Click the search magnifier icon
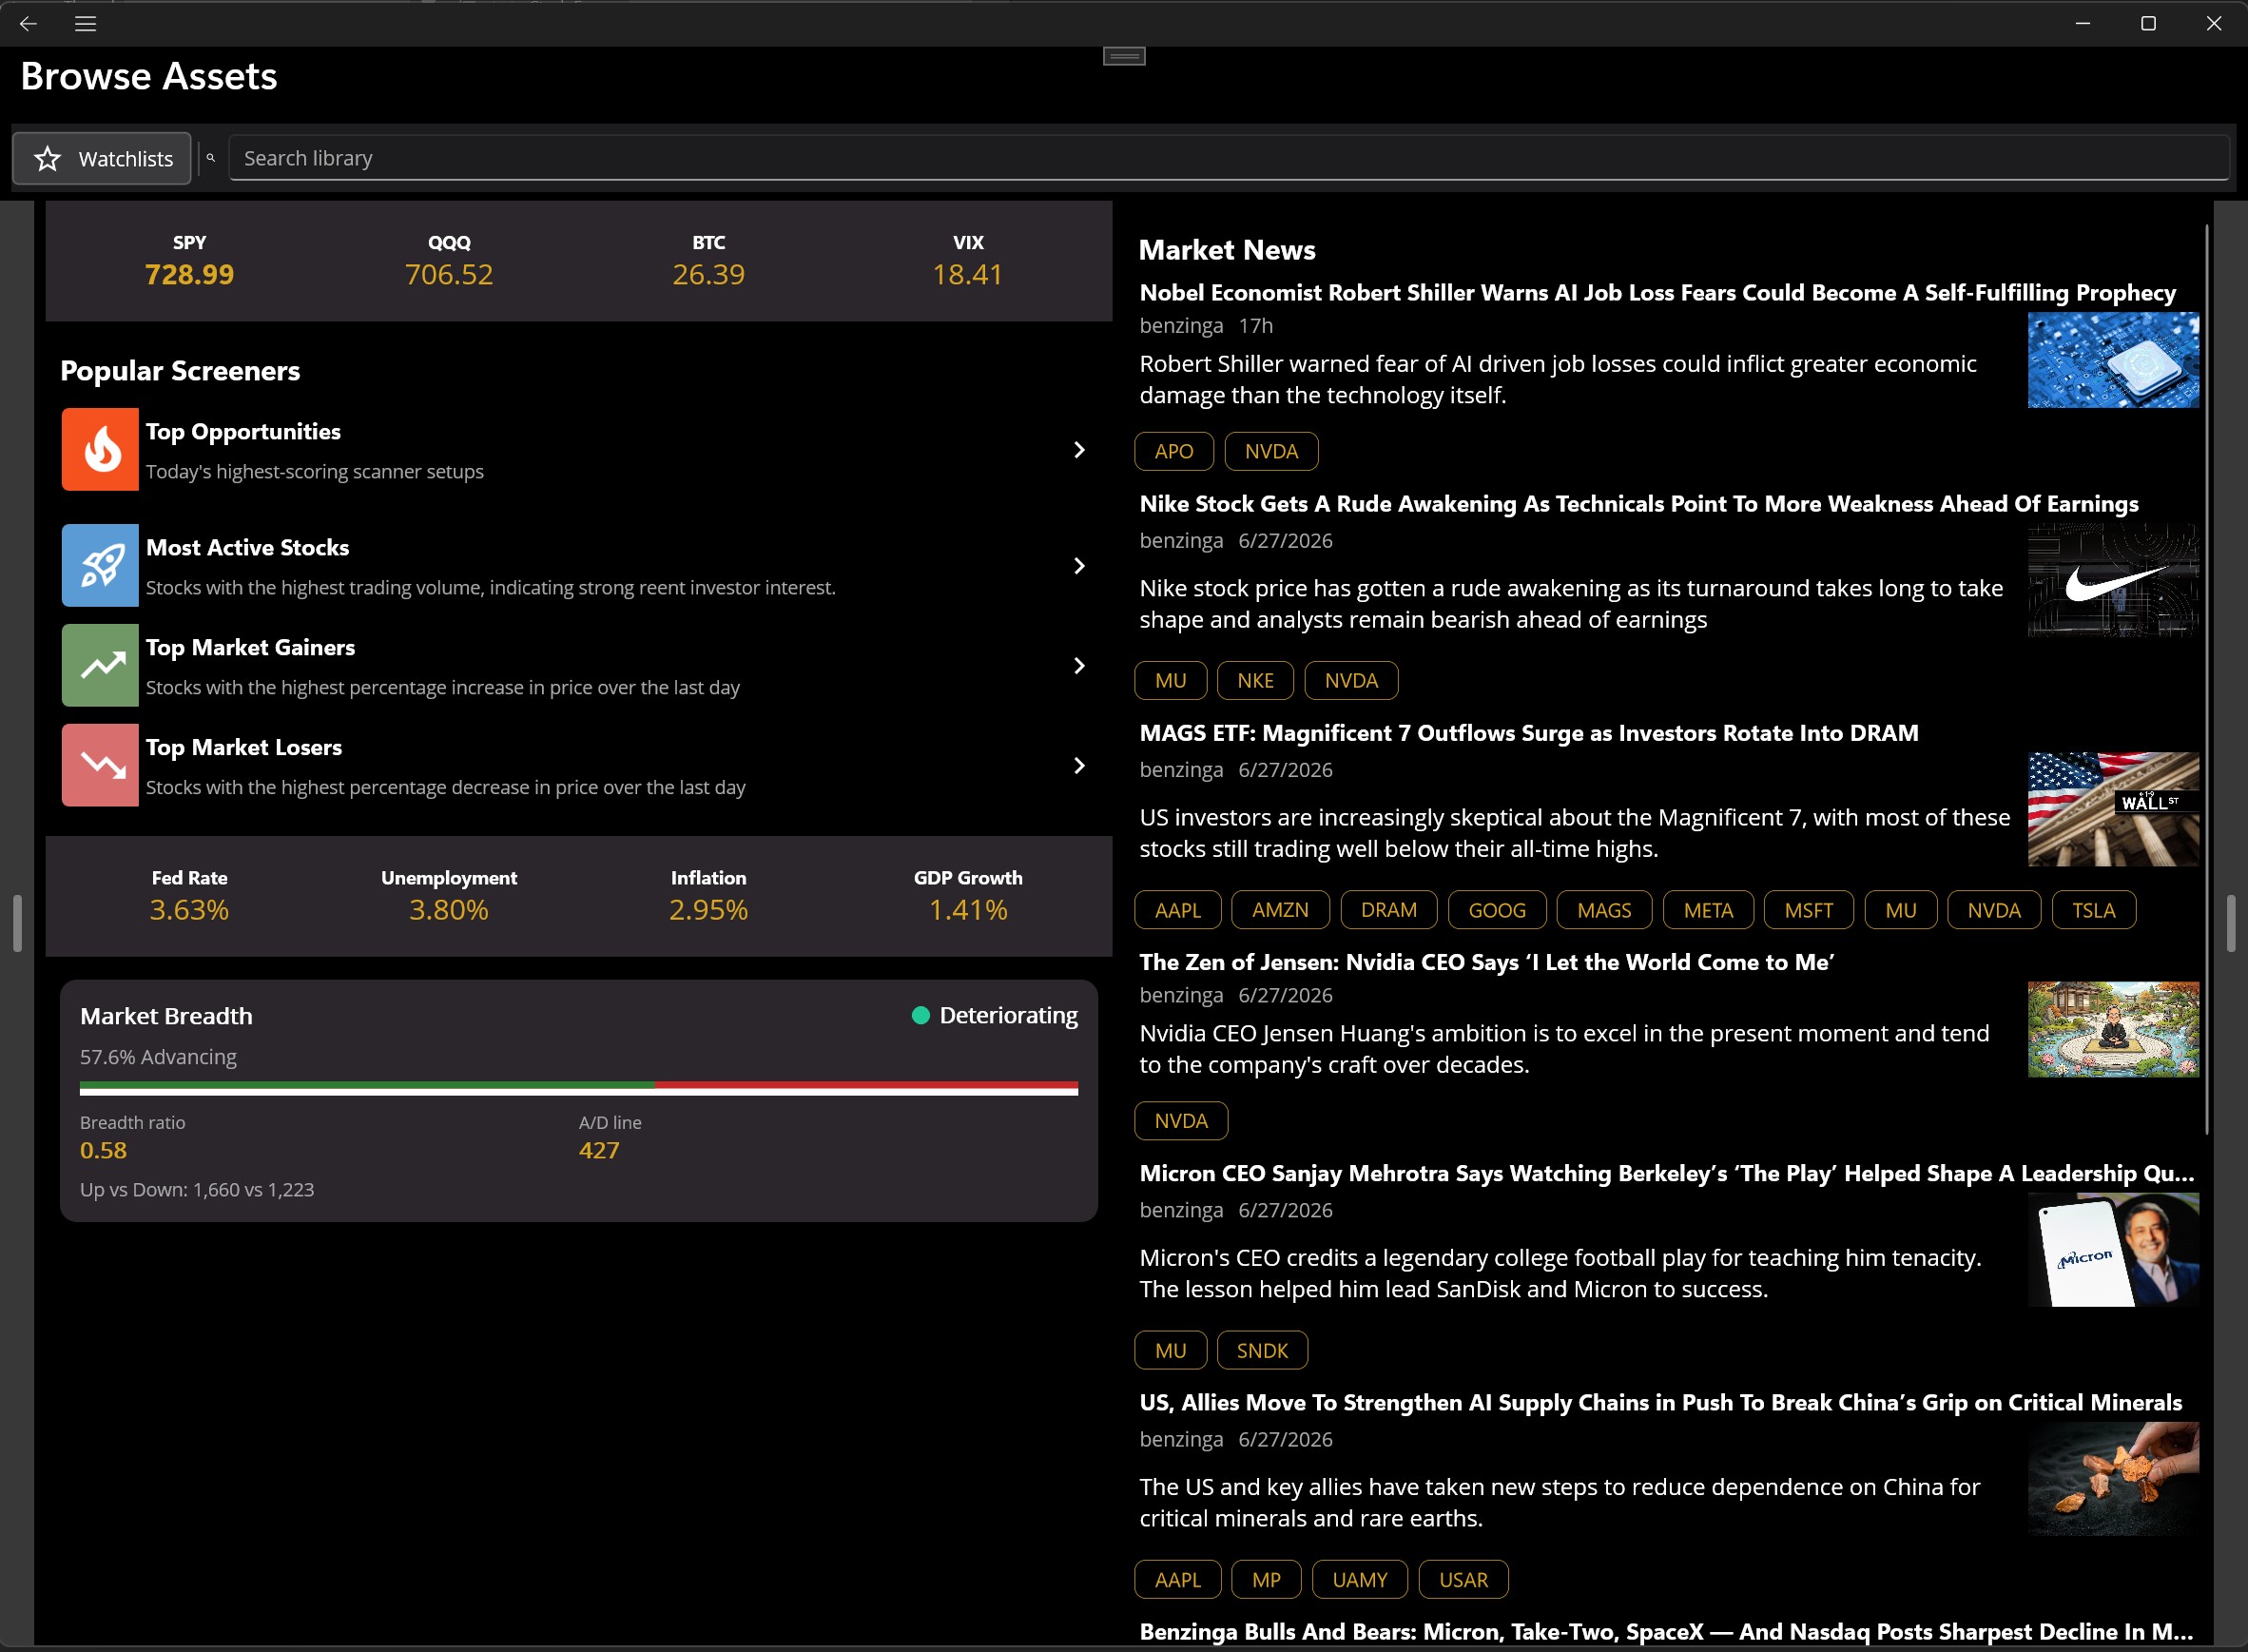Screen dimensions: 2248x1652 (211, 158)
